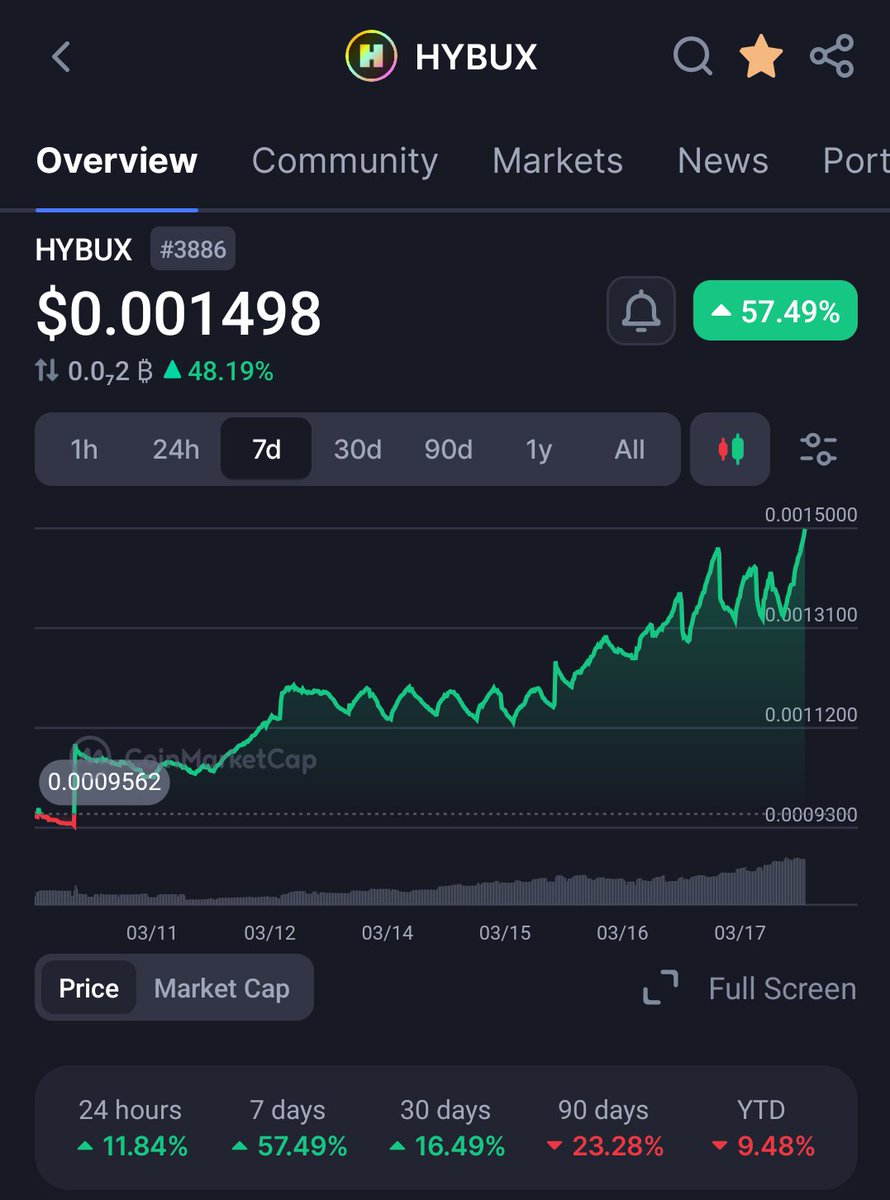Tap the #3886 rank badge
The width and height of the screenshot is (890, 1200).
pos(193,249)
